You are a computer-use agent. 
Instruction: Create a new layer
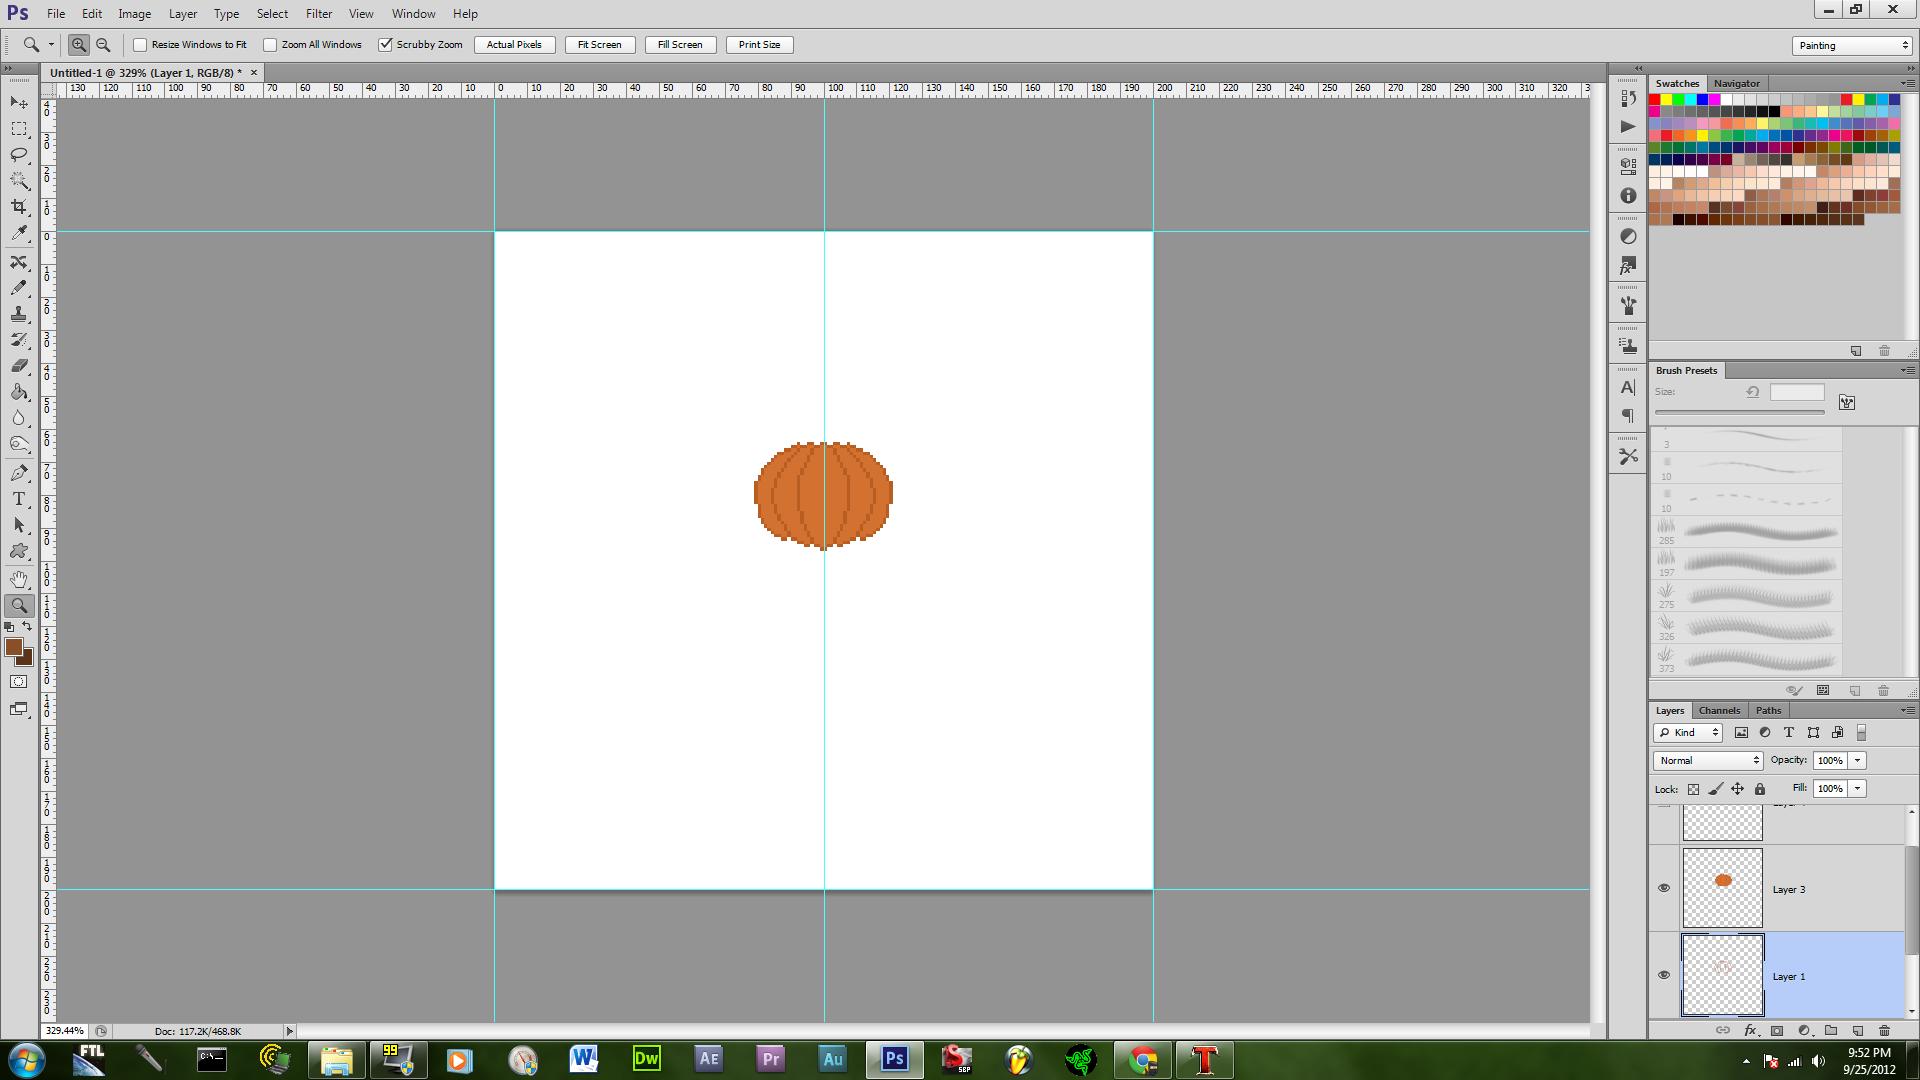click(1858, 1030)
